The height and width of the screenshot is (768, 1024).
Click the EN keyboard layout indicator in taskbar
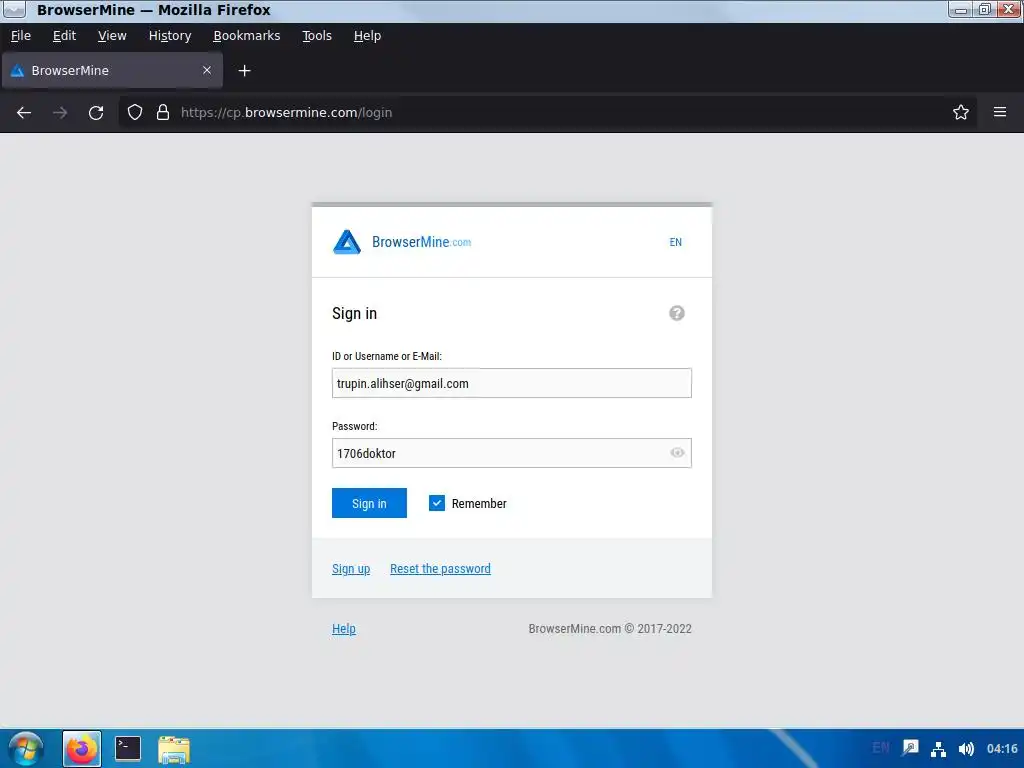tap(880, 748)
